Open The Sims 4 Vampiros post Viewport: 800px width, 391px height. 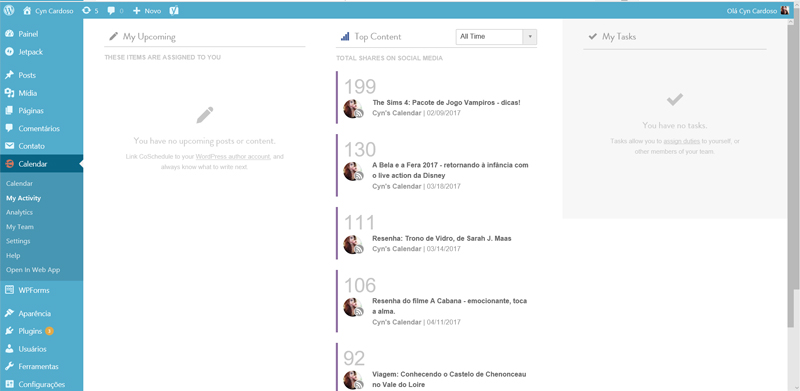446,103
